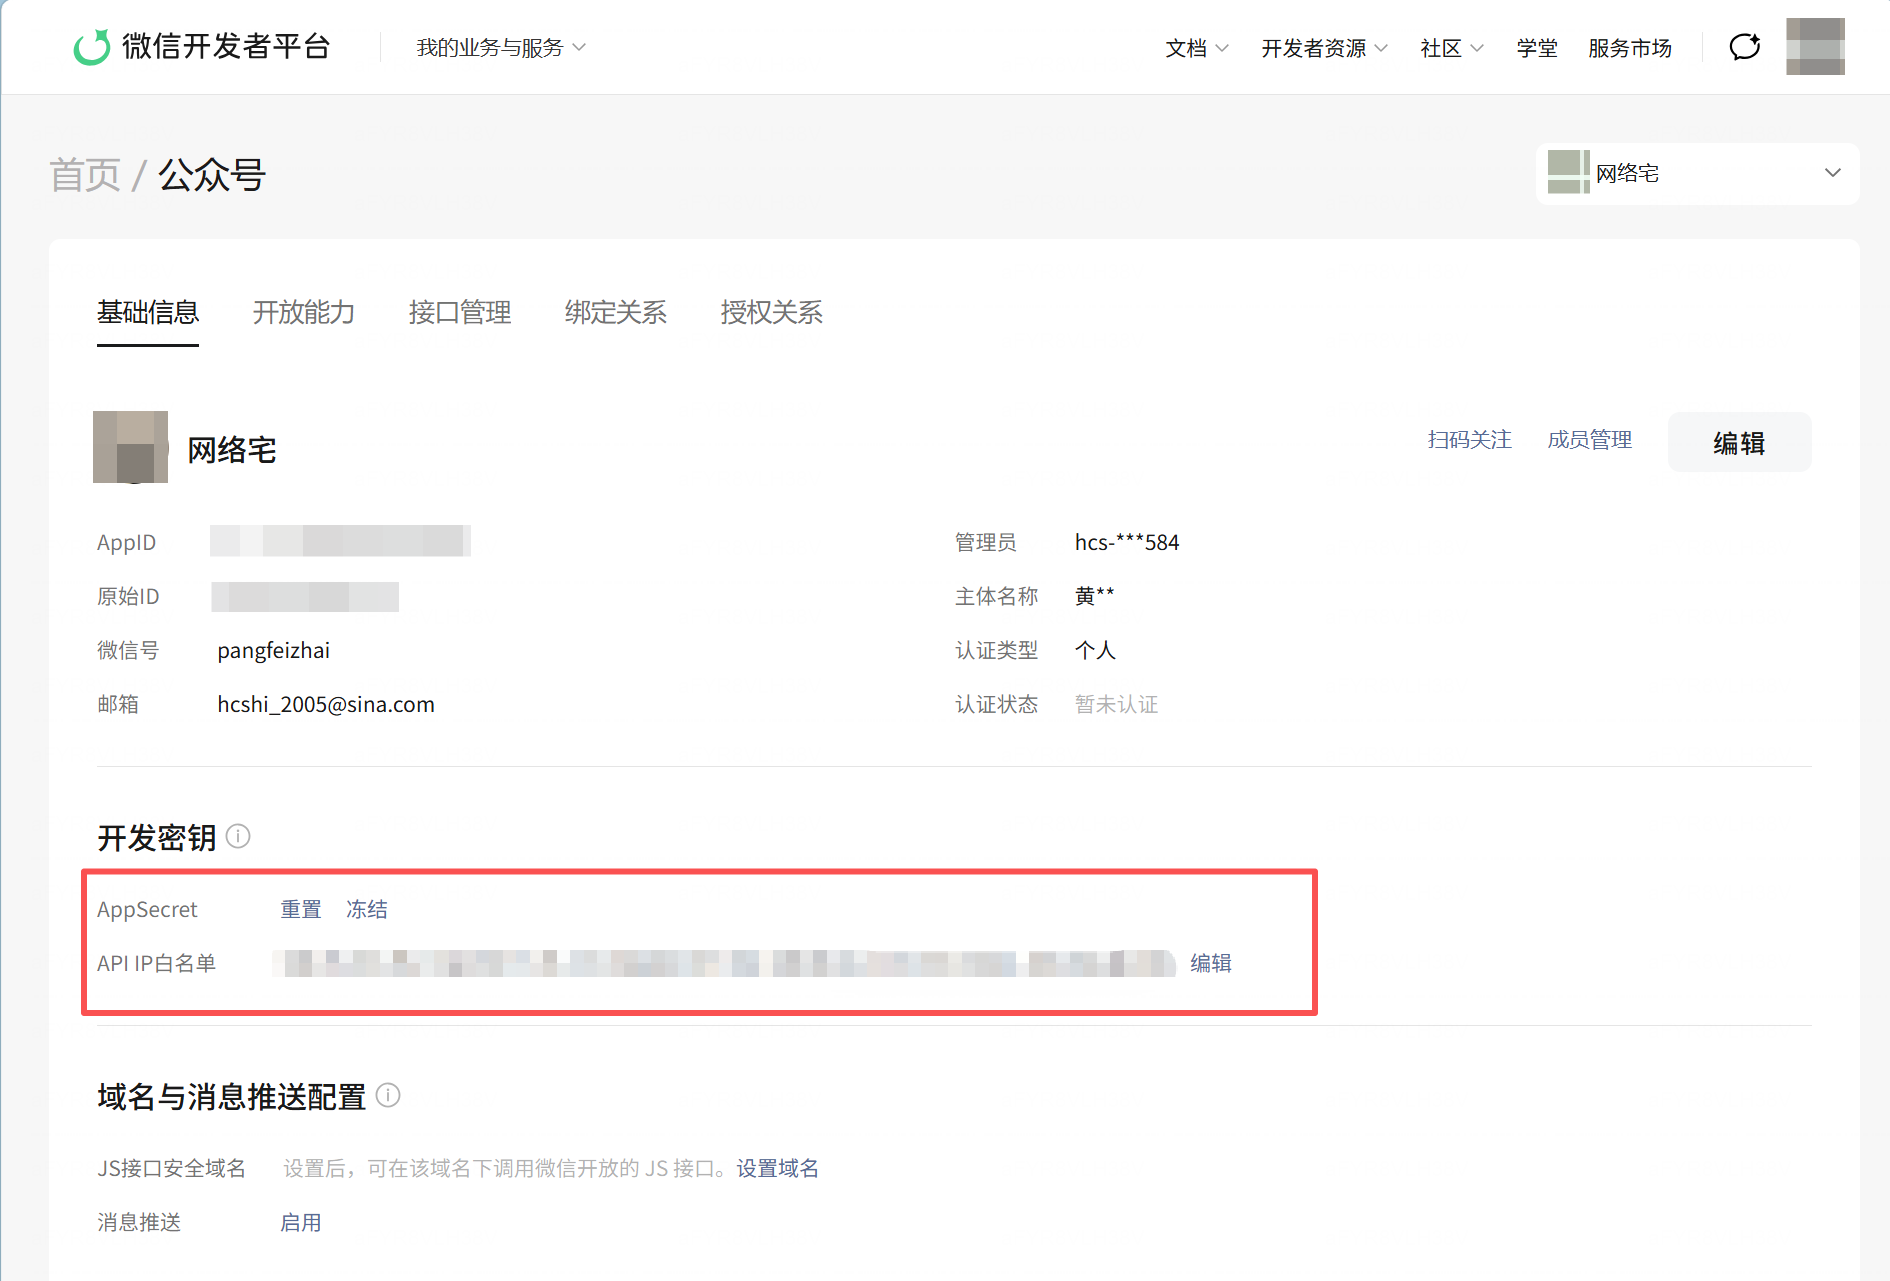
Task: Switch to the 开放能力 tab
Action: (304, 313)
